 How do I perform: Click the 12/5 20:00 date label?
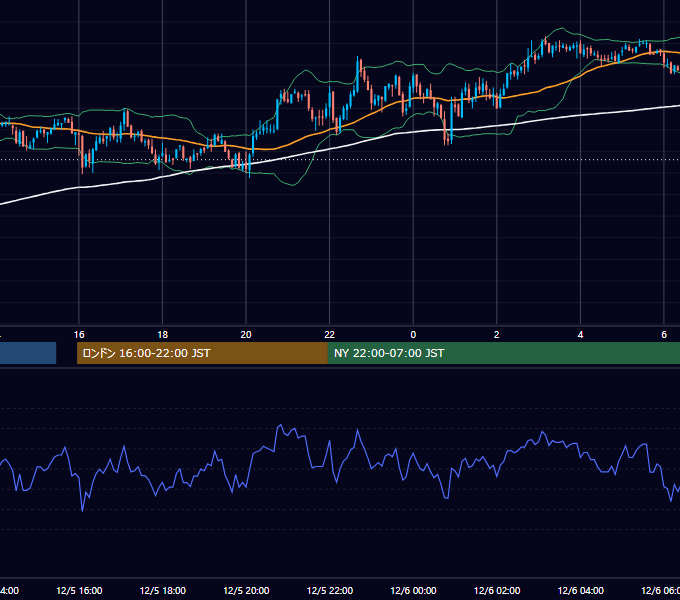pyautogui.click(x=246, y=590)
